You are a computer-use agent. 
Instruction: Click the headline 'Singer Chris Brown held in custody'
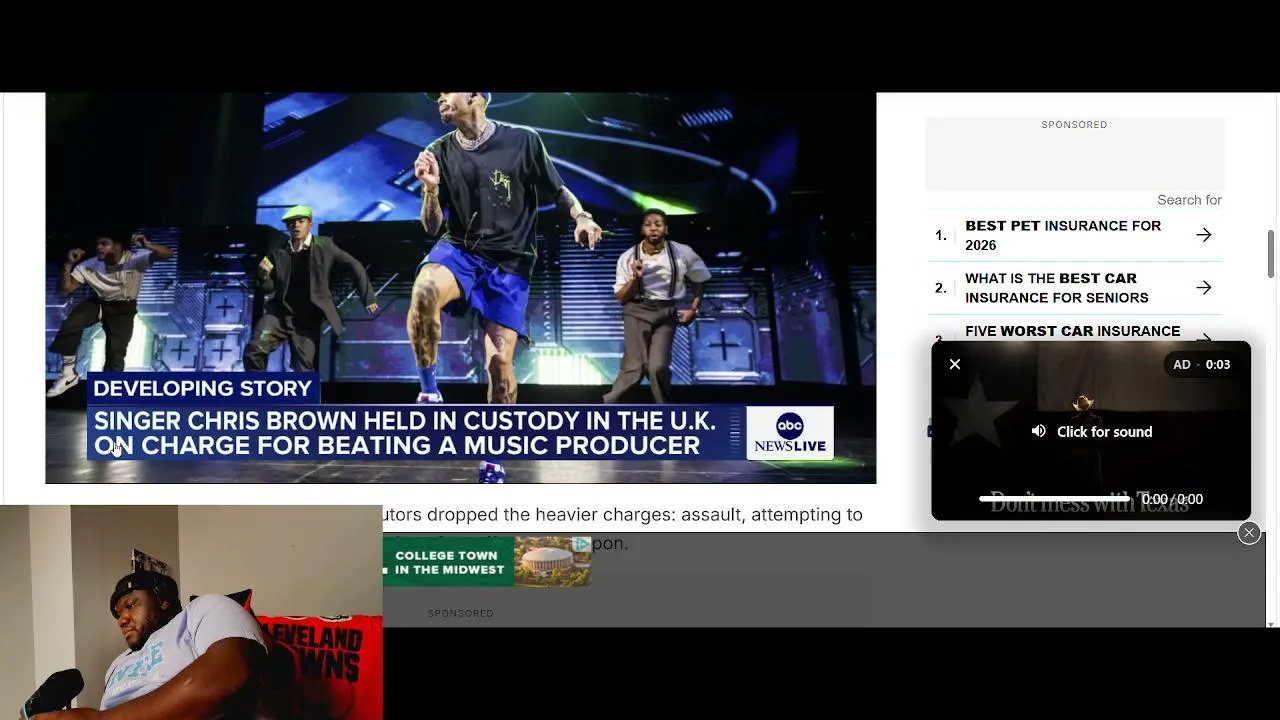click(405, 433)
